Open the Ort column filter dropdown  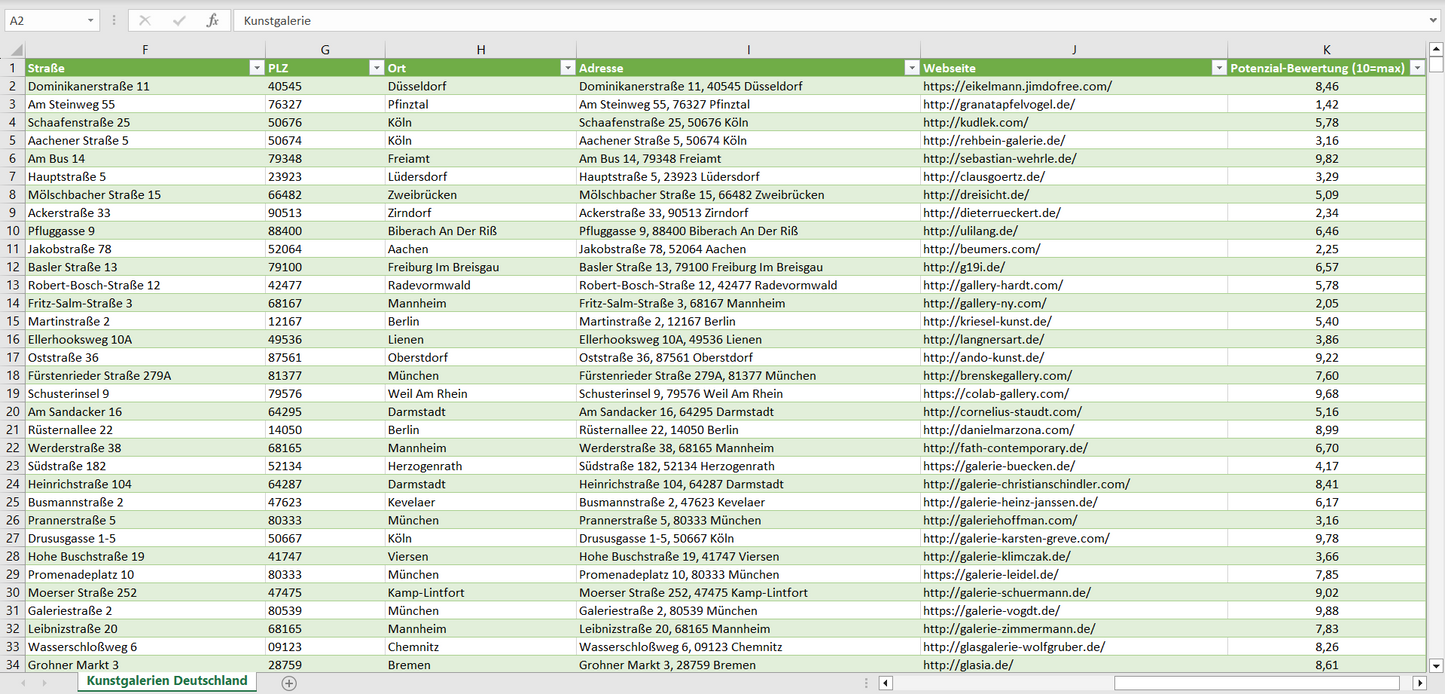point(568,68)
